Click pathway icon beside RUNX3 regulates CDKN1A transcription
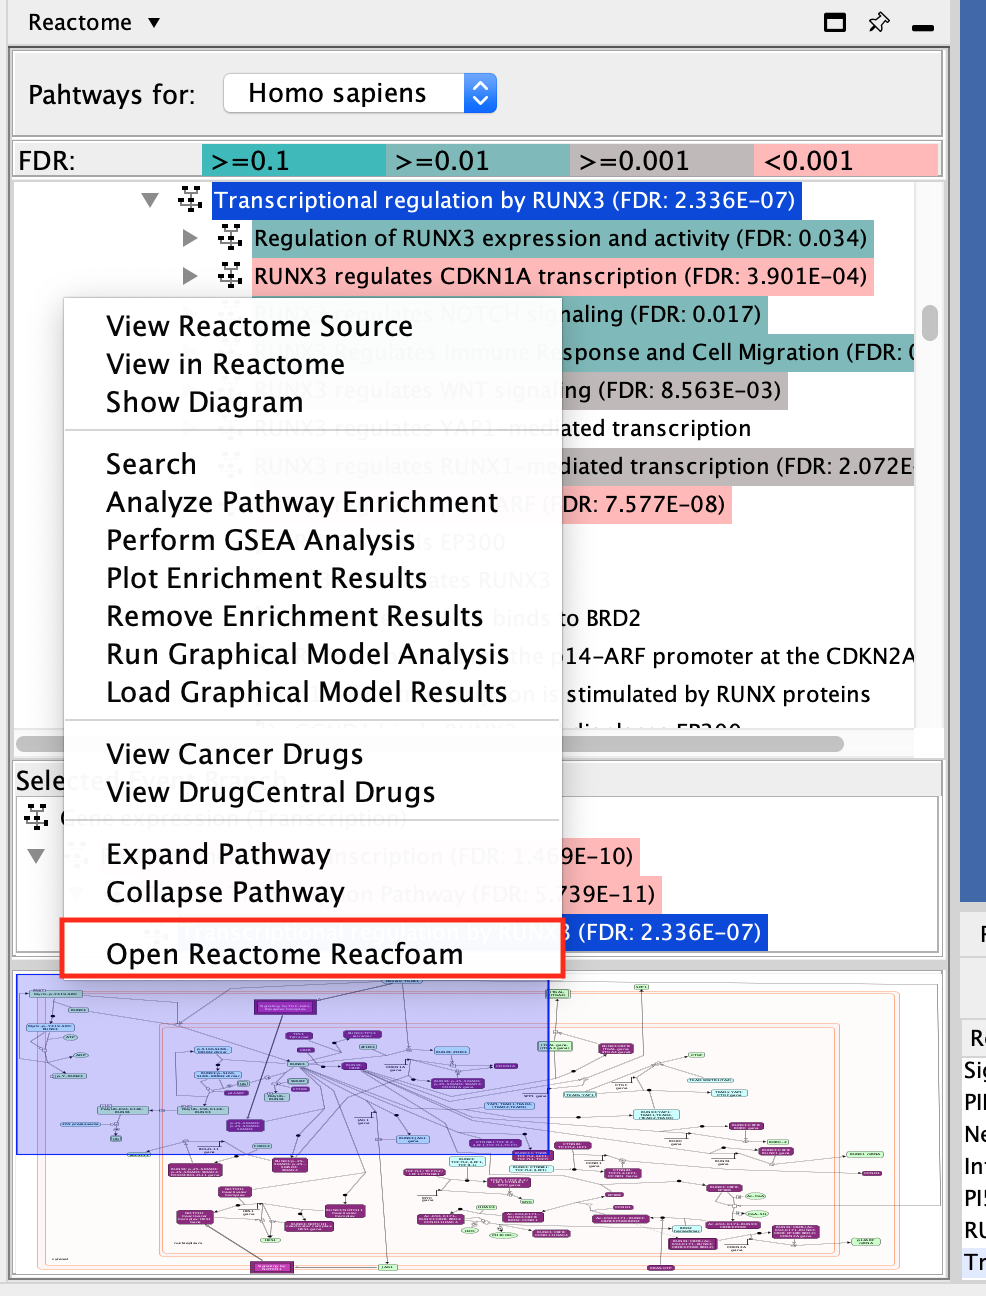 tap(230, 276)
